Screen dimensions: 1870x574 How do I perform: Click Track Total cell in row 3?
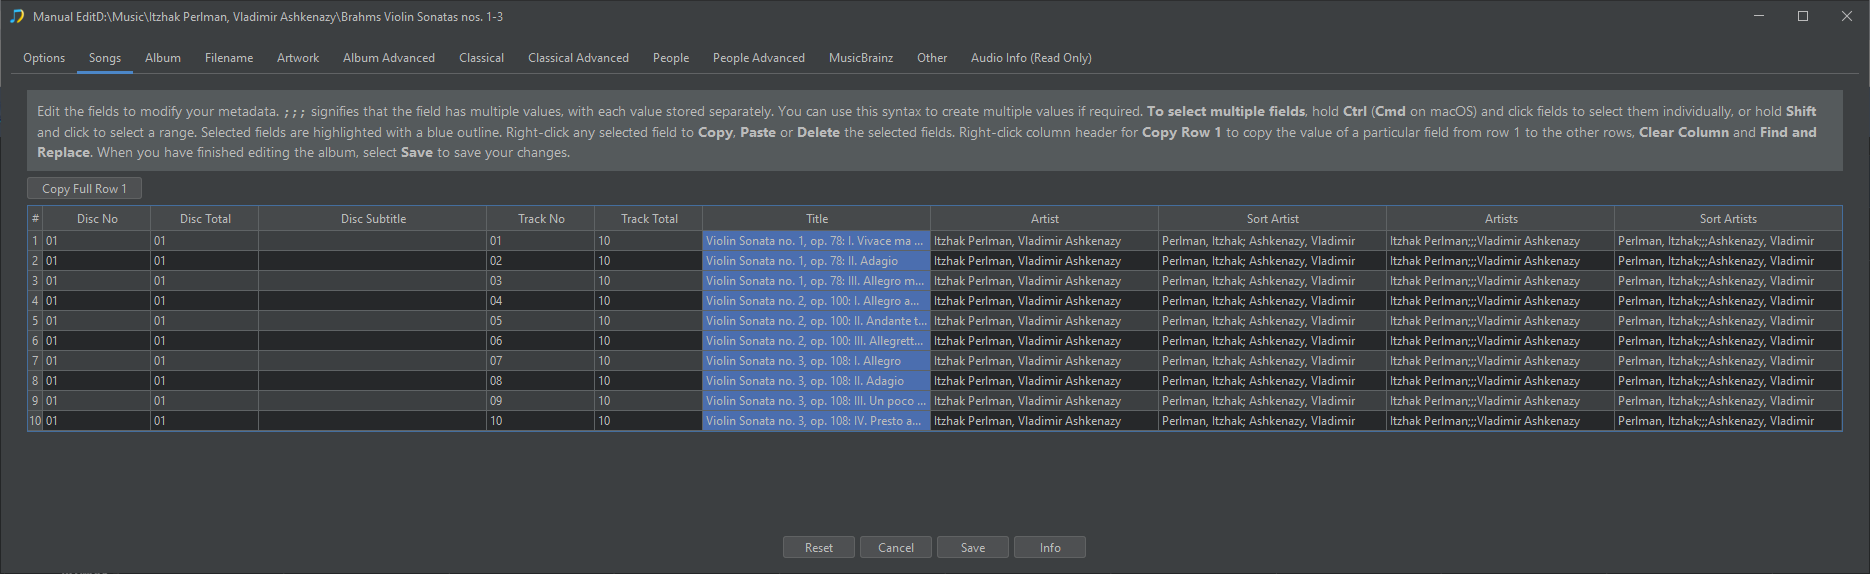point(649,281)
